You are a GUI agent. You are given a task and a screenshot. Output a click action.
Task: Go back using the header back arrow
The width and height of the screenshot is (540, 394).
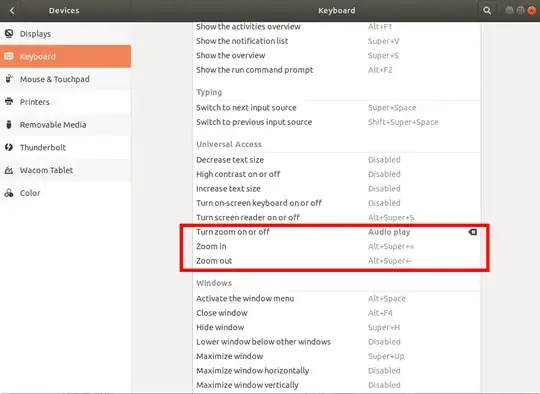(12, 11)
